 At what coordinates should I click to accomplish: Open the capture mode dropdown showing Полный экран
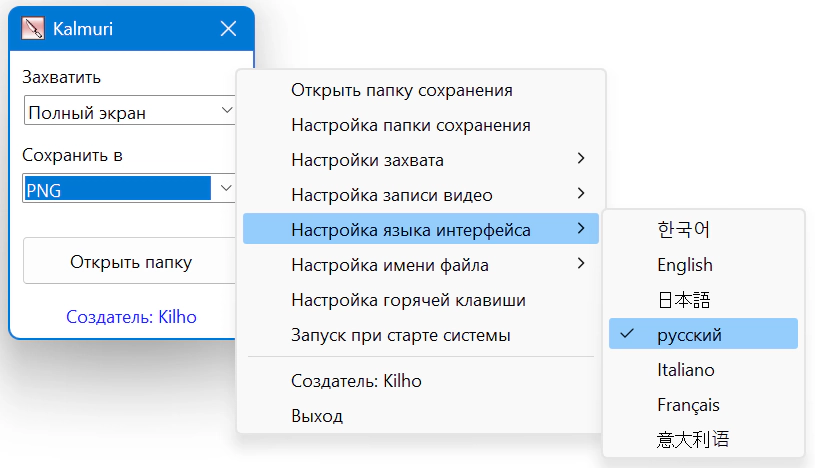click(128, 112)
